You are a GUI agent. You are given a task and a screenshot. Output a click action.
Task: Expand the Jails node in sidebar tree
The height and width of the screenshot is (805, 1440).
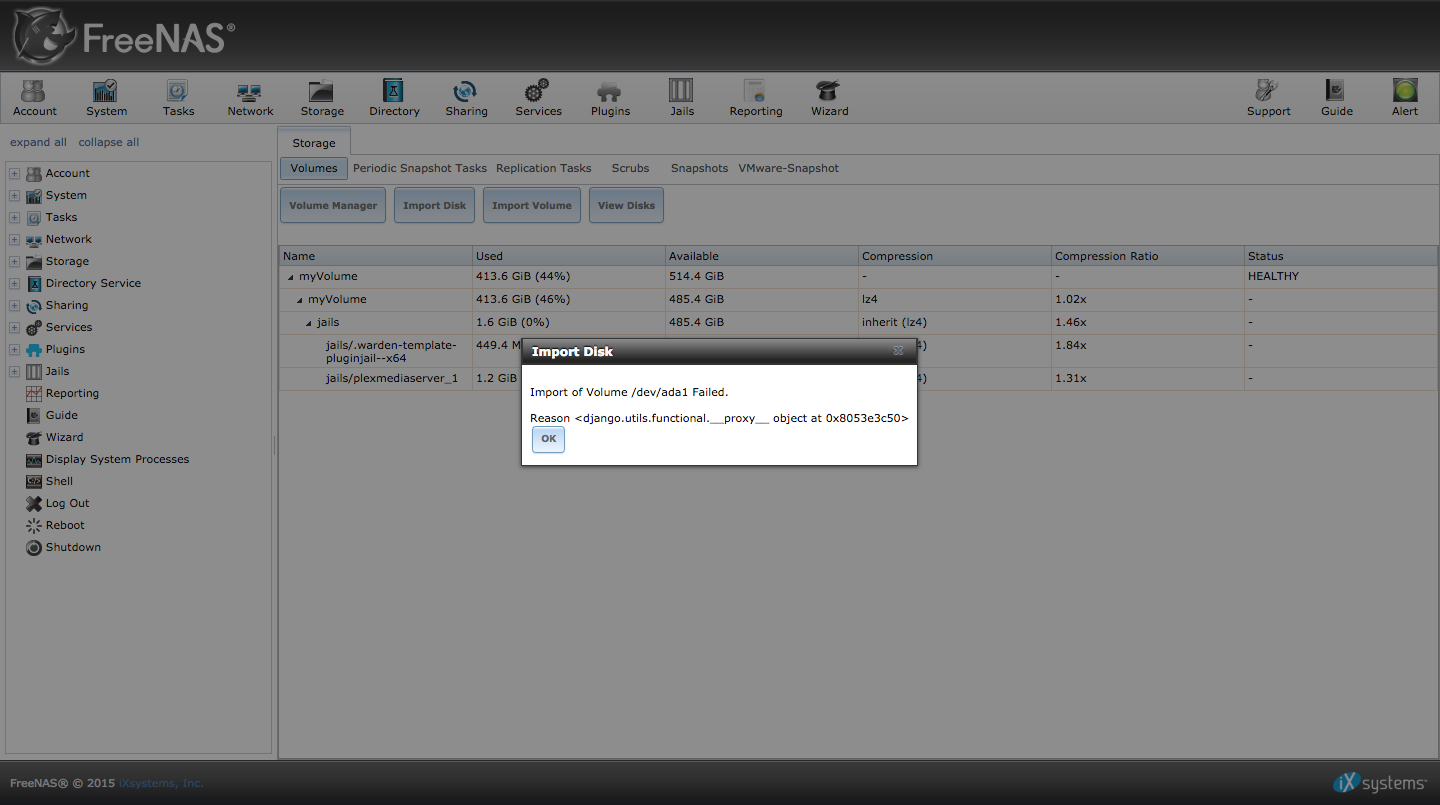(15, 372)
